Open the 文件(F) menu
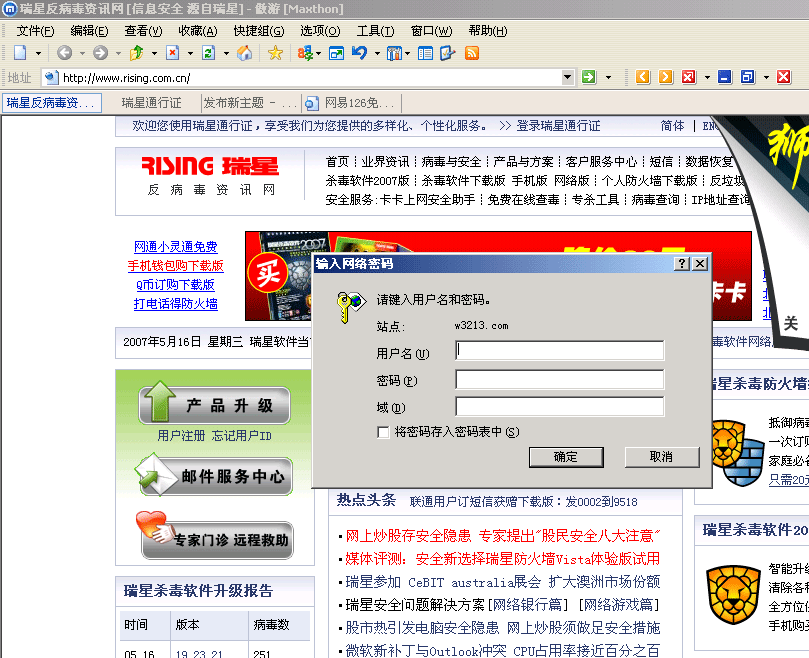 (35, 31)
